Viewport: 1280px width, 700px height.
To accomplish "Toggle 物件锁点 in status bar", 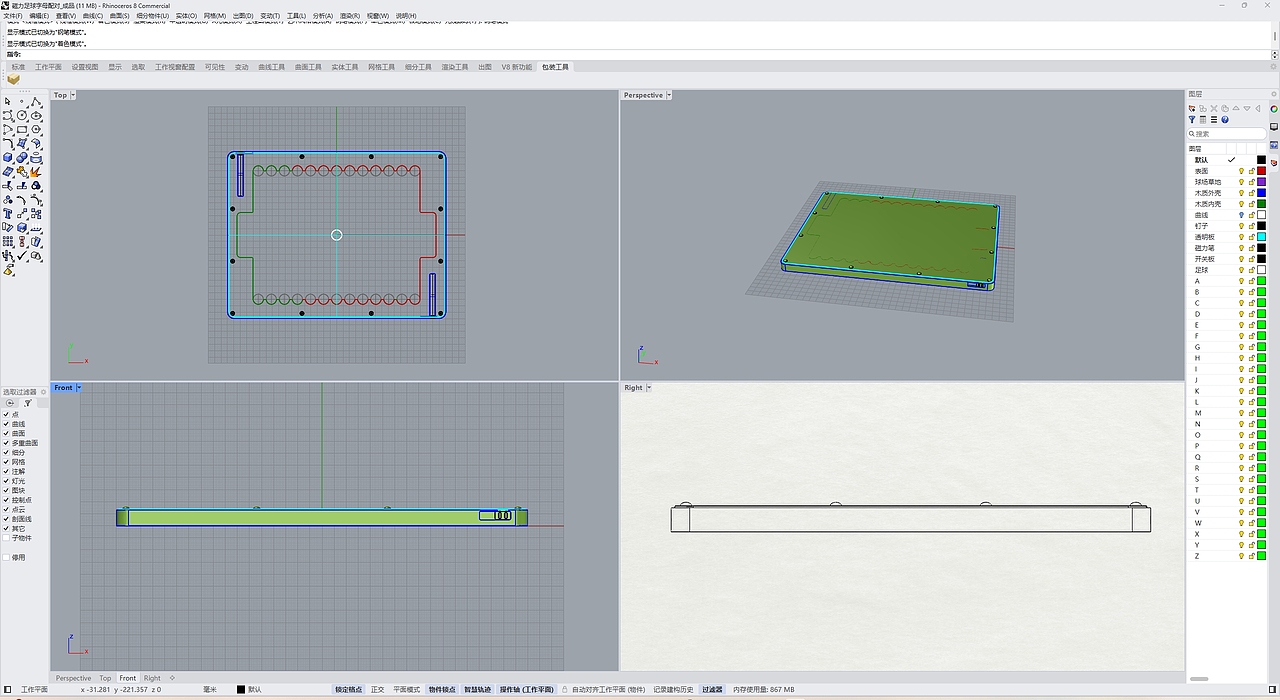I will [x=442, y=689].
